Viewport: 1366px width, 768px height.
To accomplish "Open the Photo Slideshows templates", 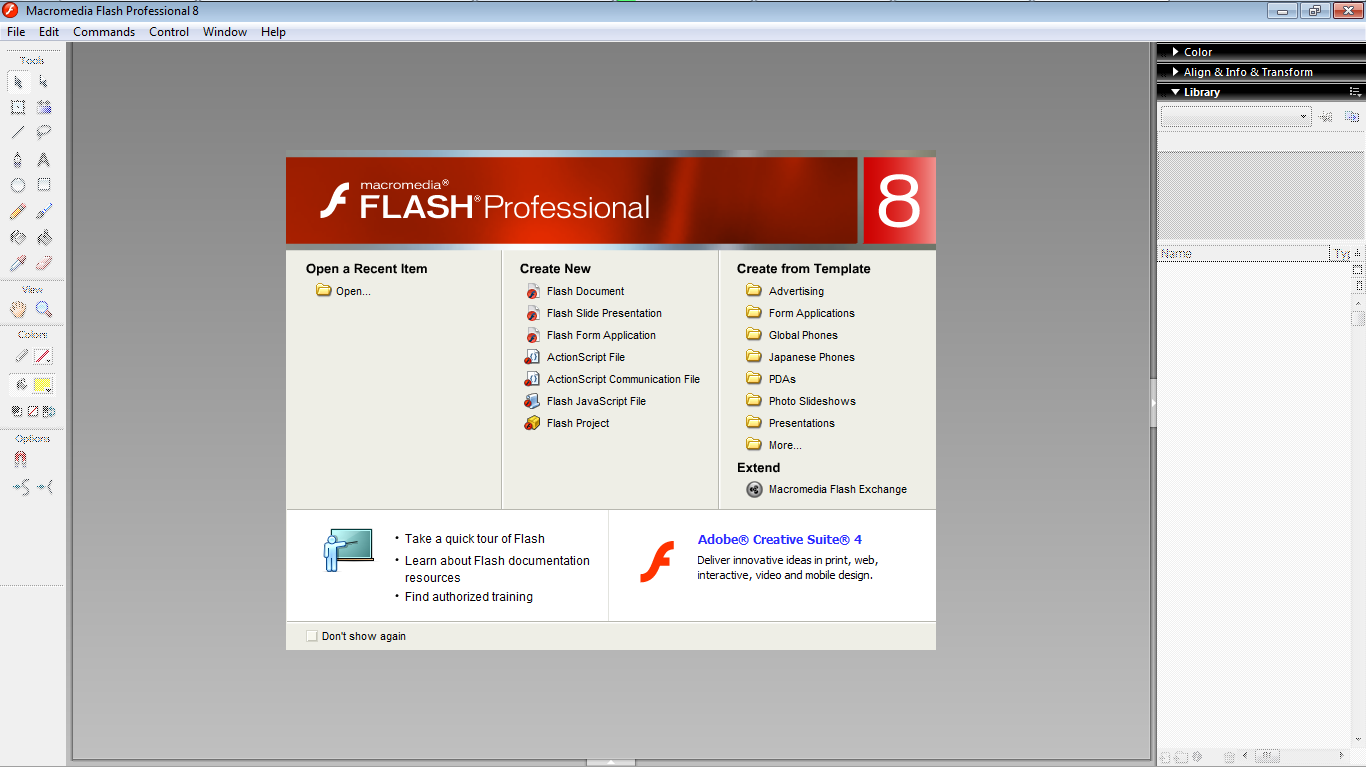I will point(801,401).
